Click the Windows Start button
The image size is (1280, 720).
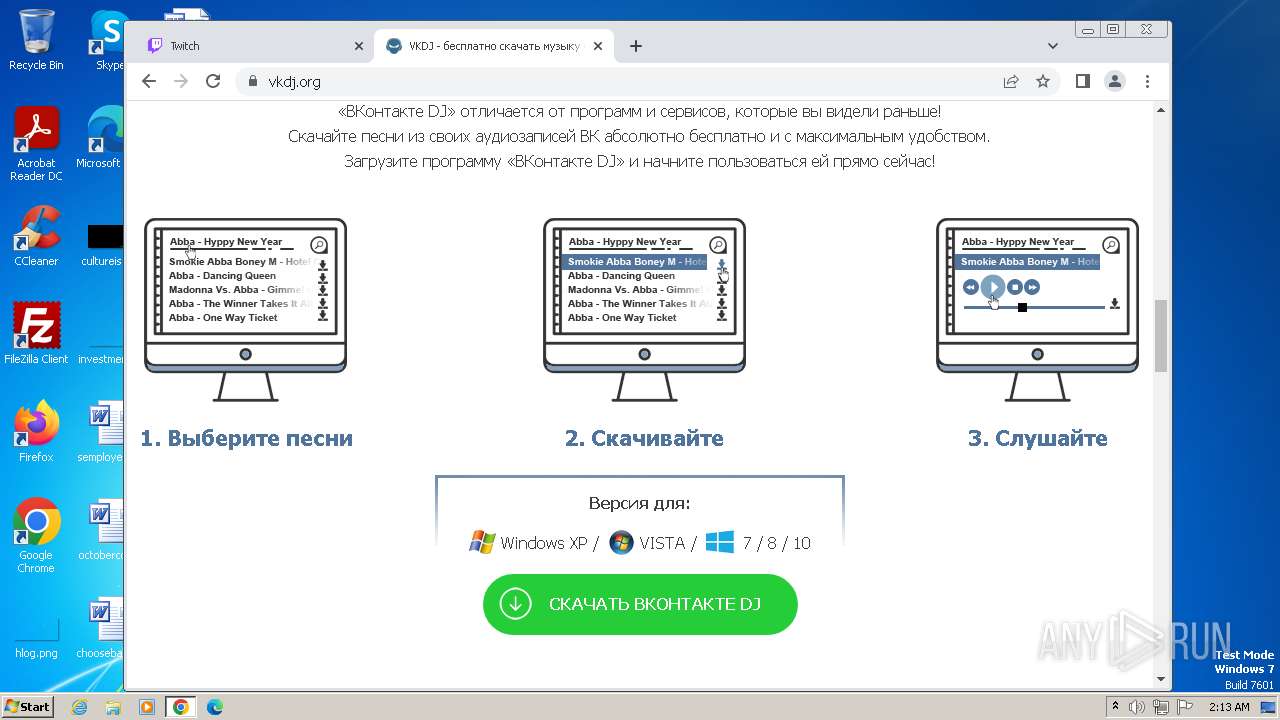pos(27,706)
